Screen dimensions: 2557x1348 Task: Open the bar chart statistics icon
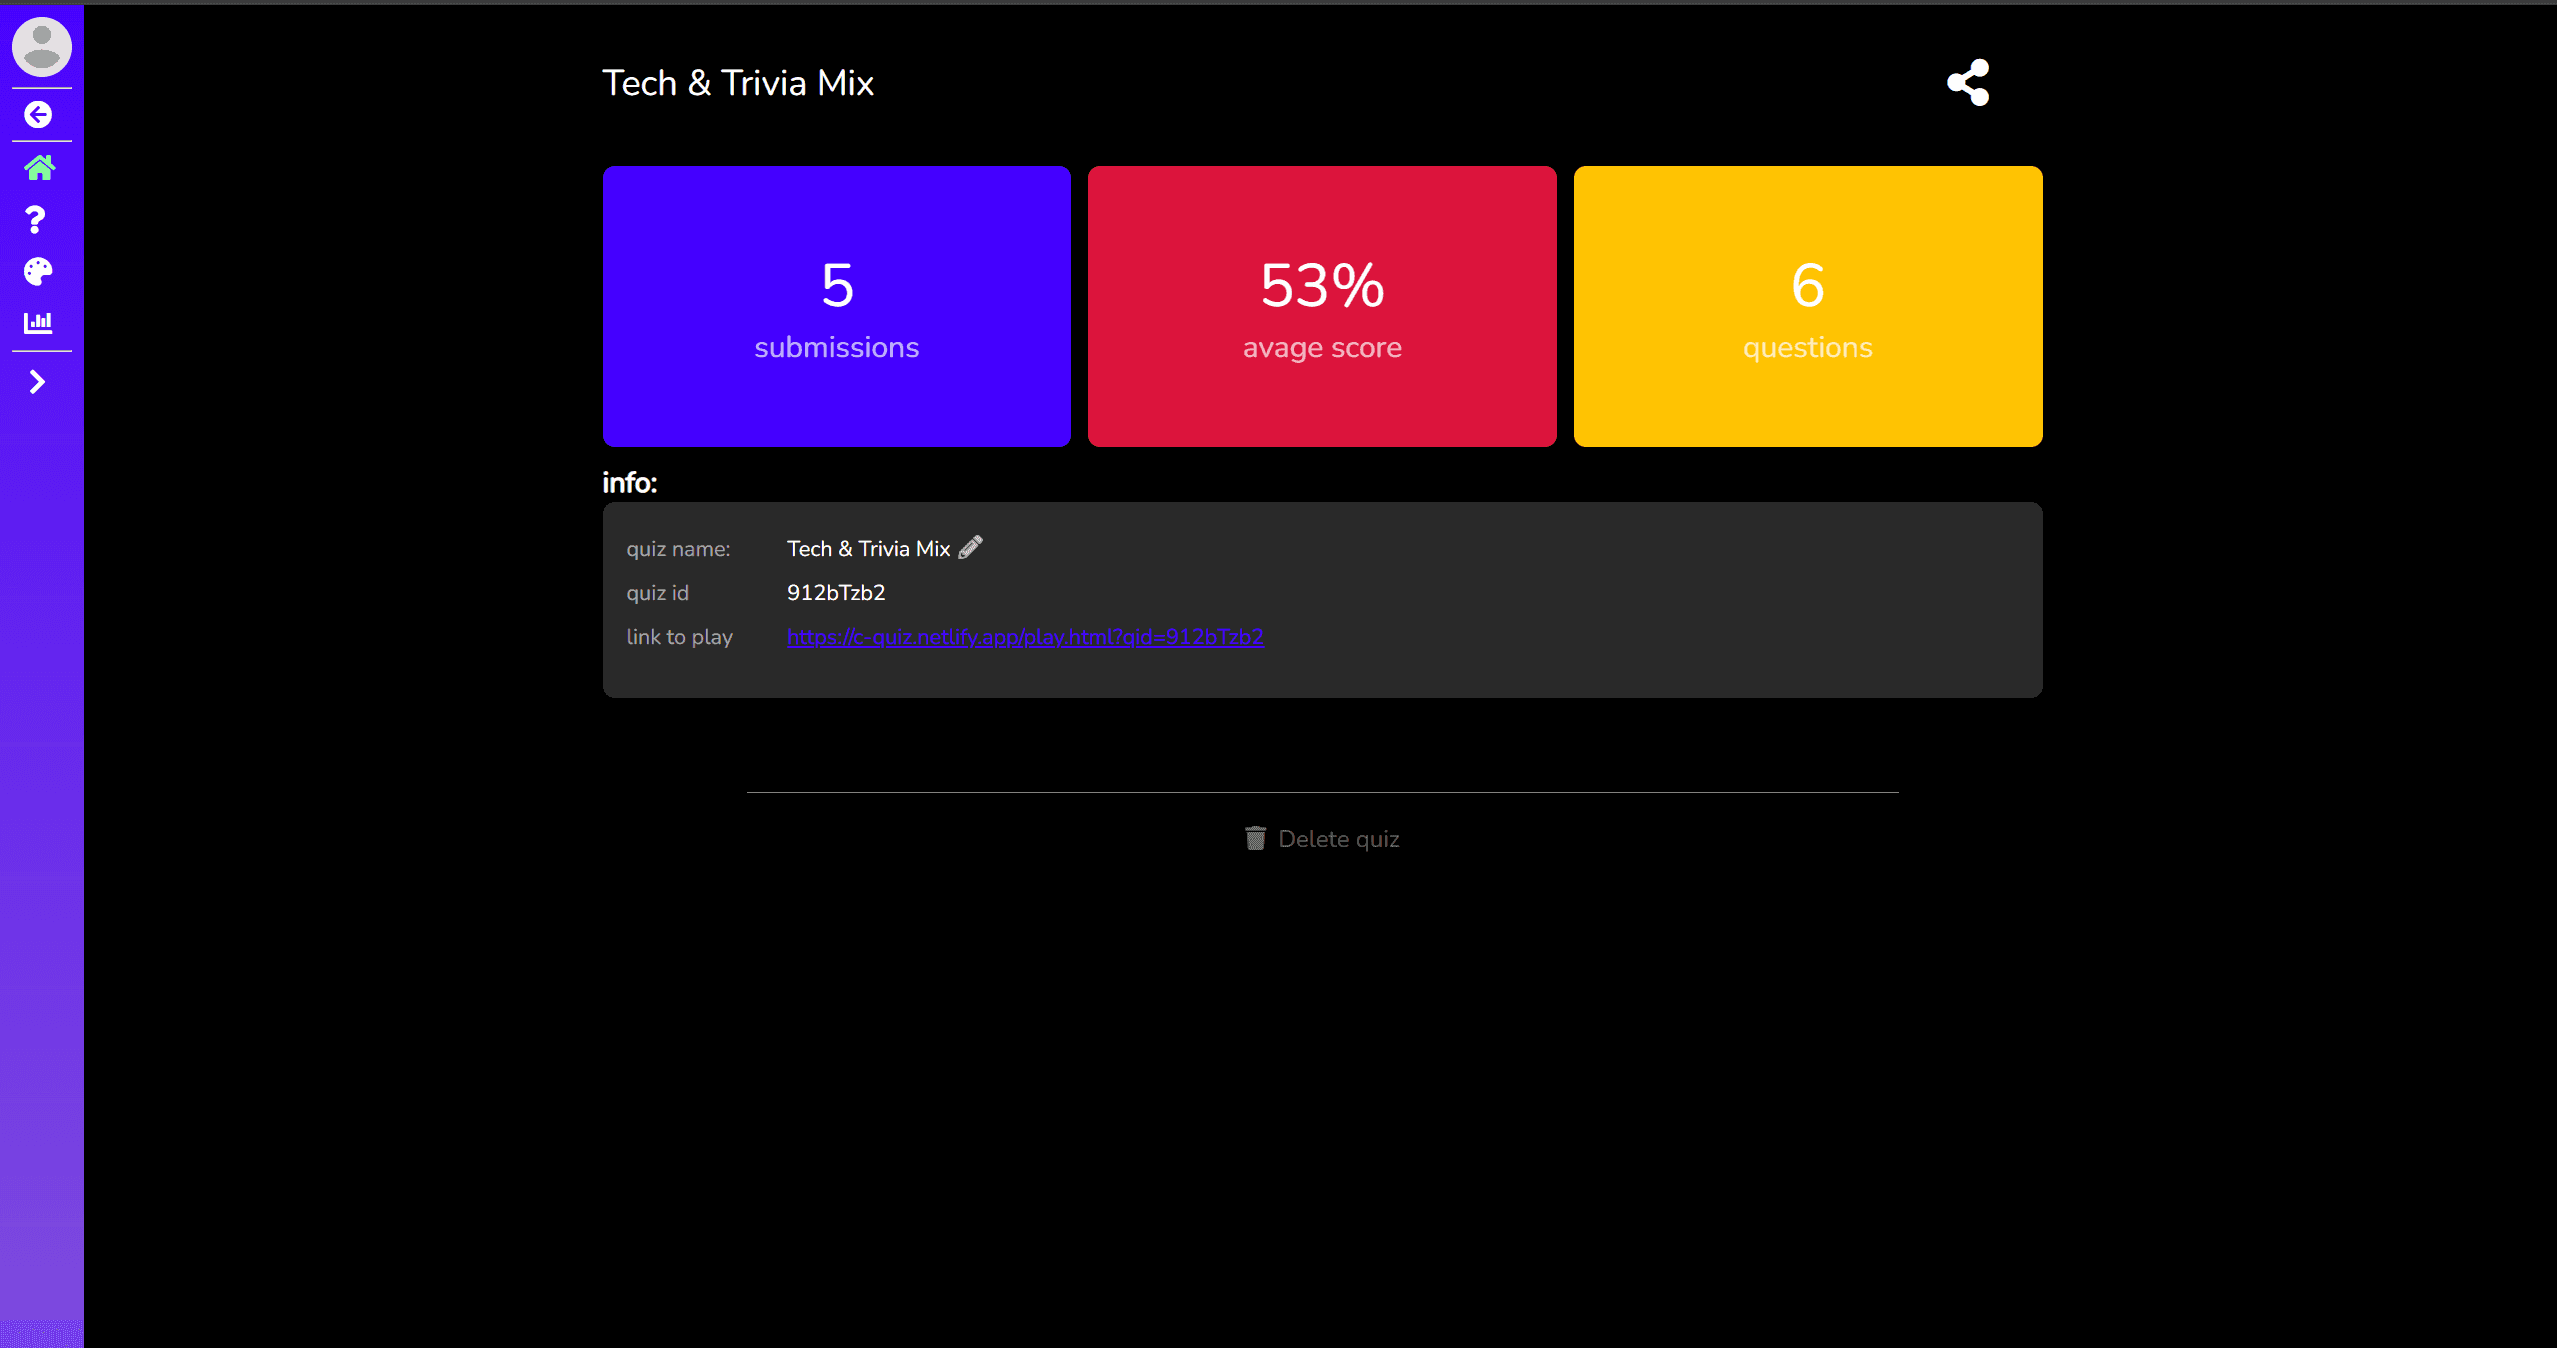pos(38,322)
